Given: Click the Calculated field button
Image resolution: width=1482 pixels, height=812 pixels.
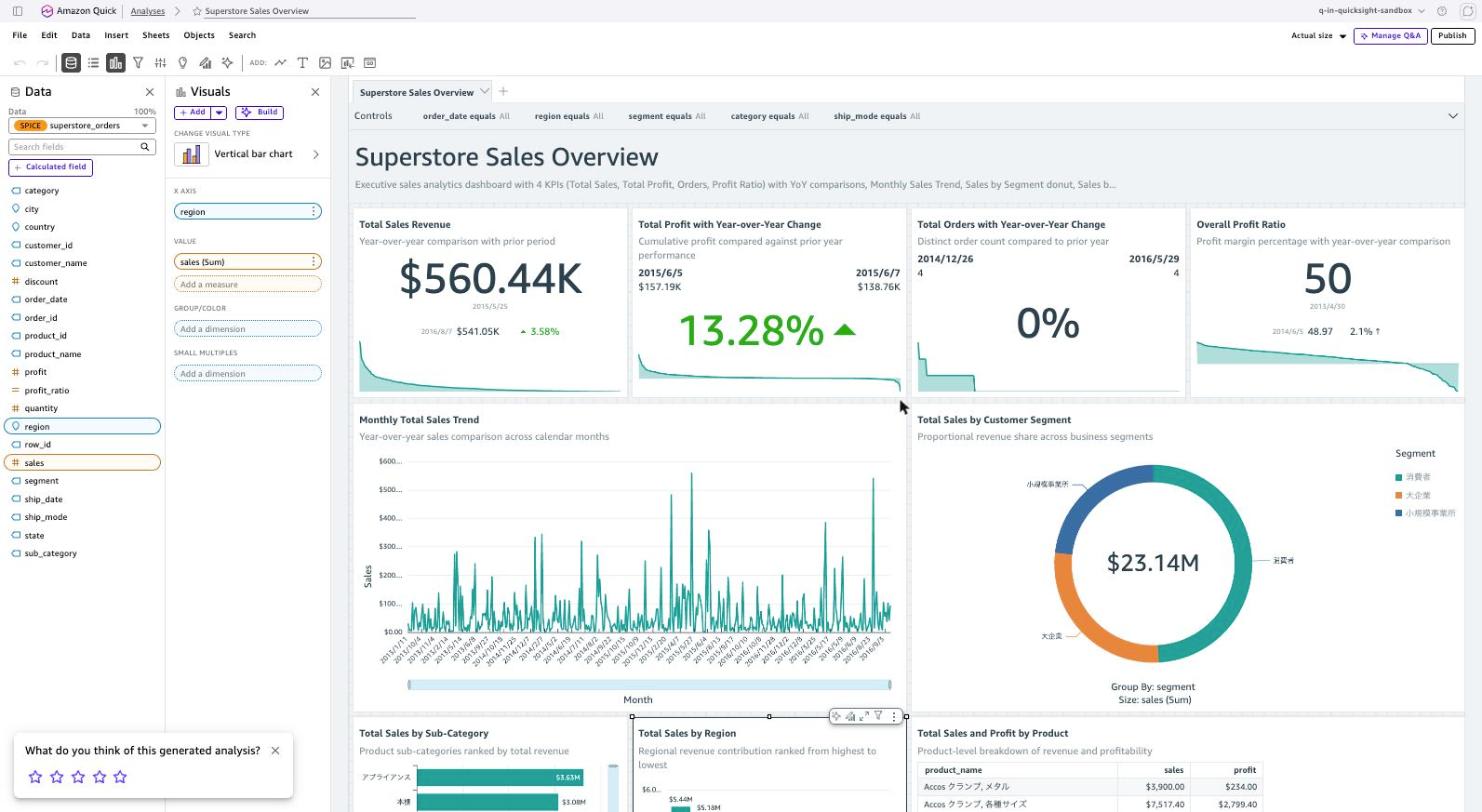Looking at the screenshot, I should click(51, 167).
